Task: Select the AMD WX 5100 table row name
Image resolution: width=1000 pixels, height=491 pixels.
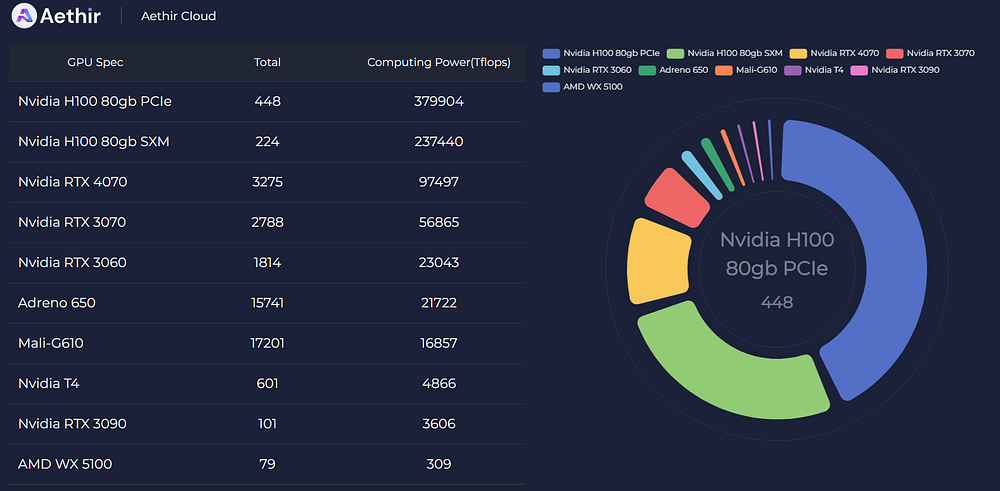Action: 65,464
